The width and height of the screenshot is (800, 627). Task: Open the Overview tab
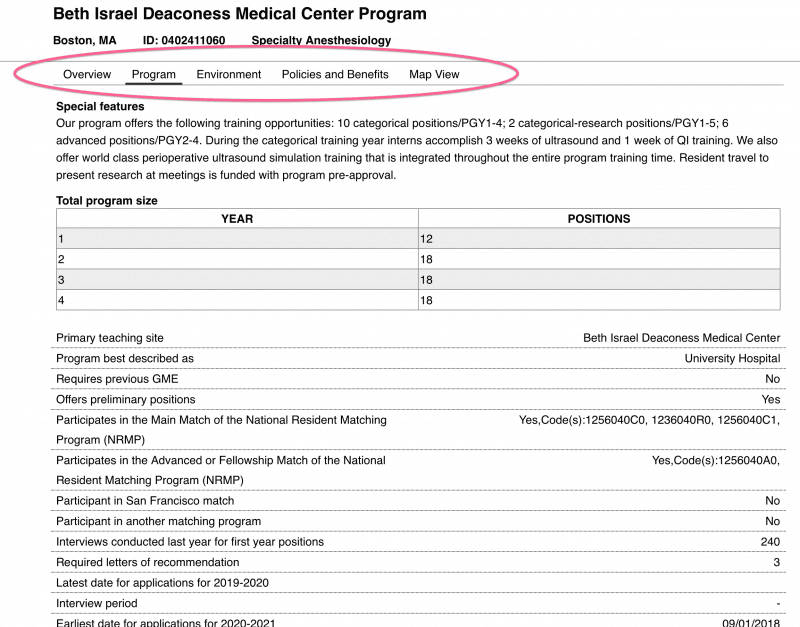tap(87, 74)
